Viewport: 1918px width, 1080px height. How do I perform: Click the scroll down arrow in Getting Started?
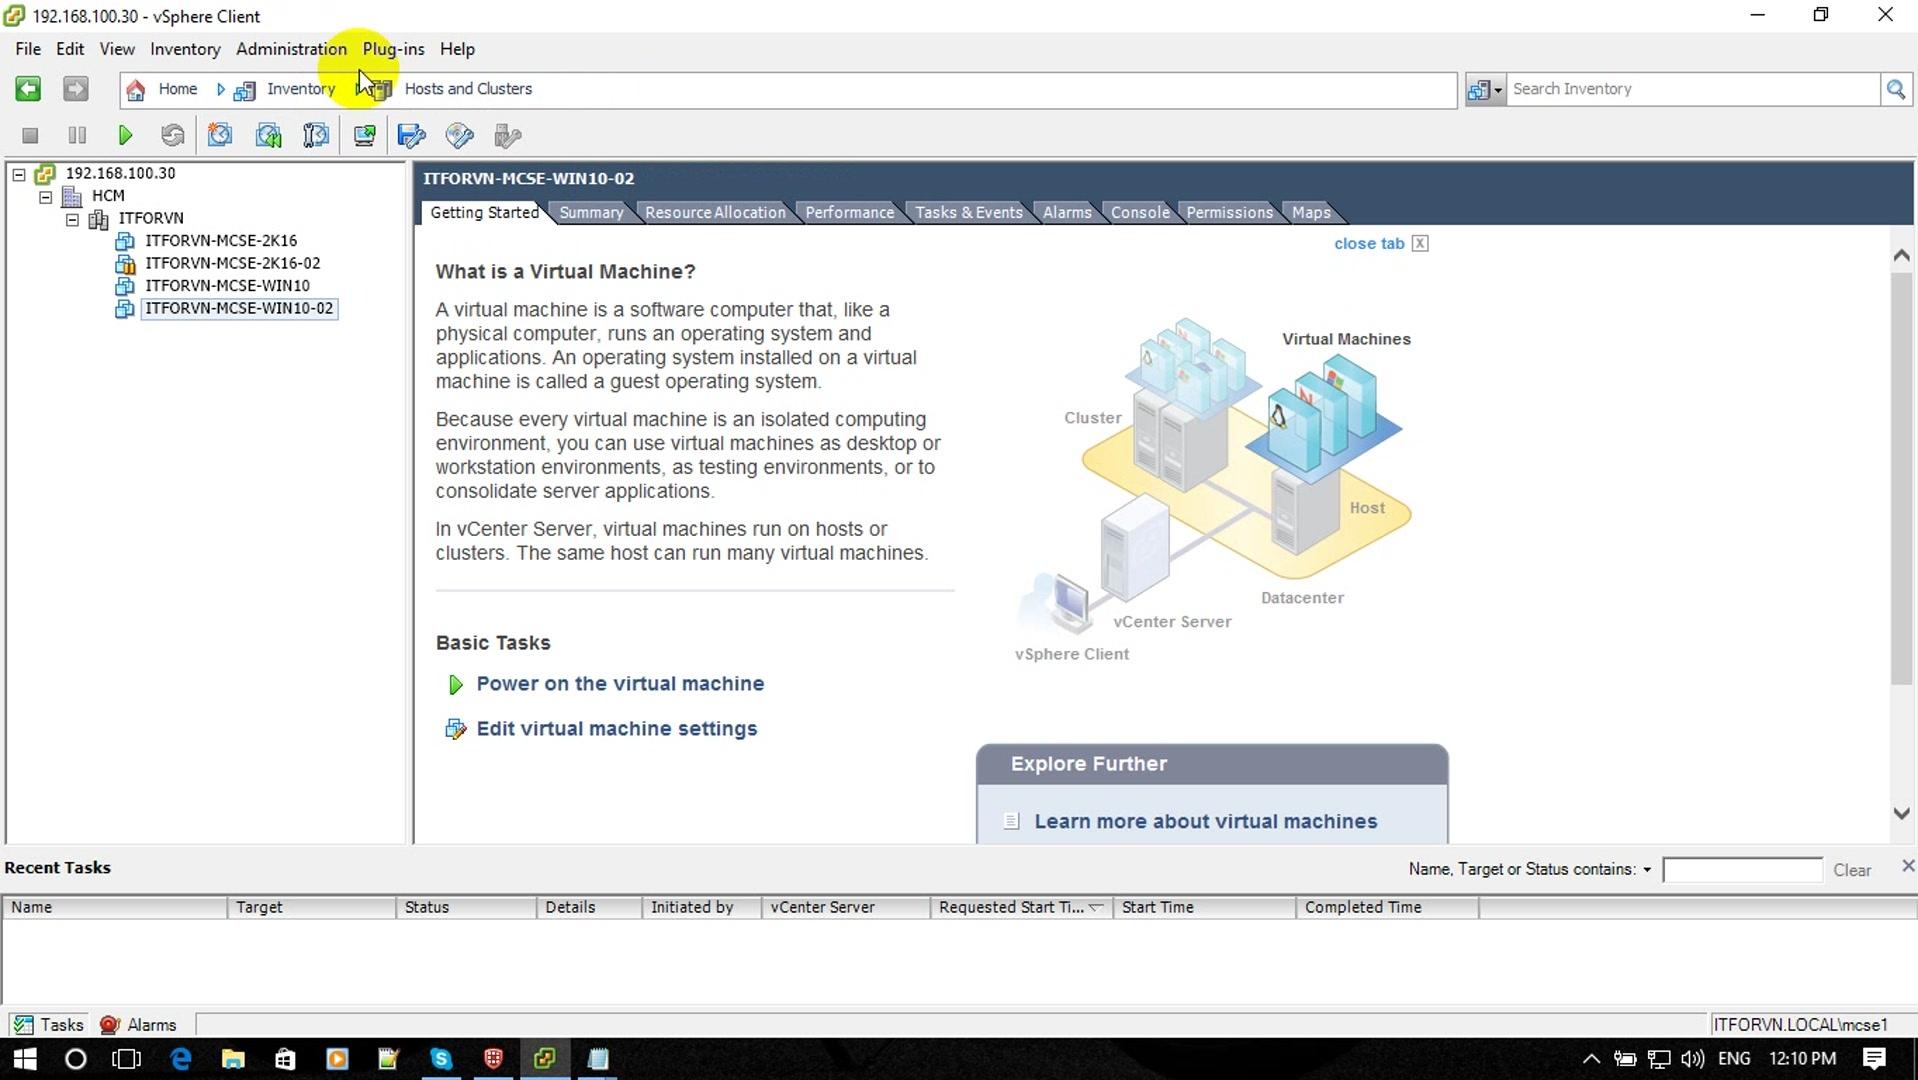[x=1902, y=814]
